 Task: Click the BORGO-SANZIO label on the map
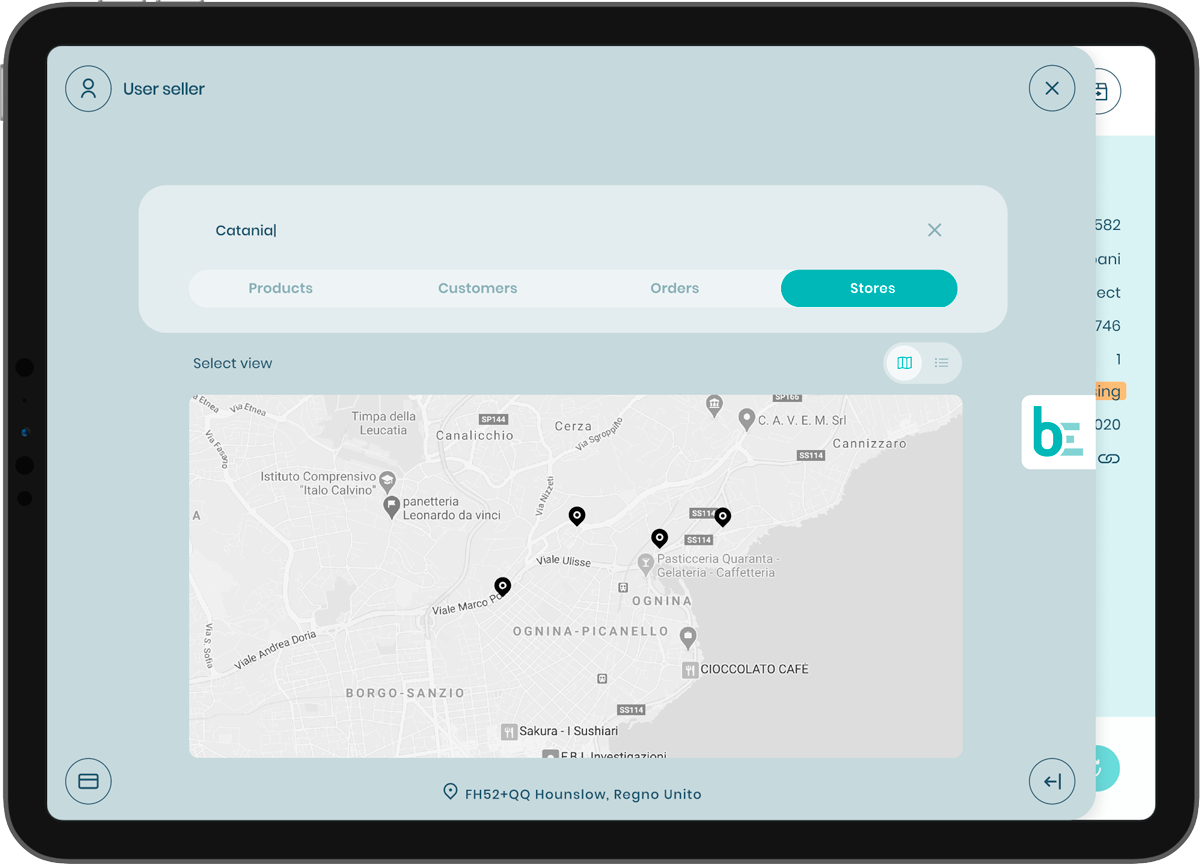tap(405, 693)
